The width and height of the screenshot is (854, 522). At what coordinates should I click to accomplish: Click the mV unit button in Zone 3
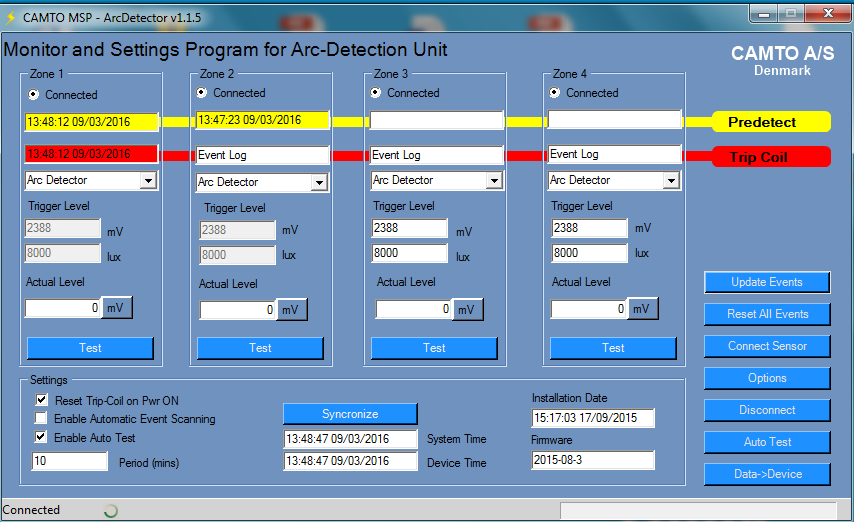pyautogui.click(x=467, y=310)
